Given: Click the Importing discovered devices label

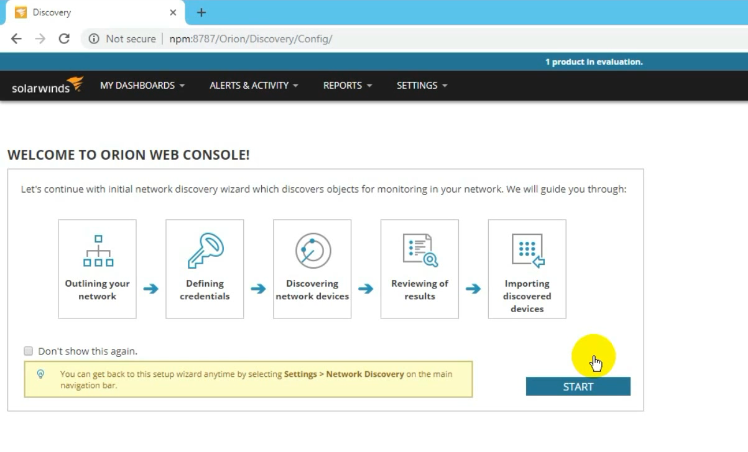Looking at the screenshot, I should tap(527, 296).
